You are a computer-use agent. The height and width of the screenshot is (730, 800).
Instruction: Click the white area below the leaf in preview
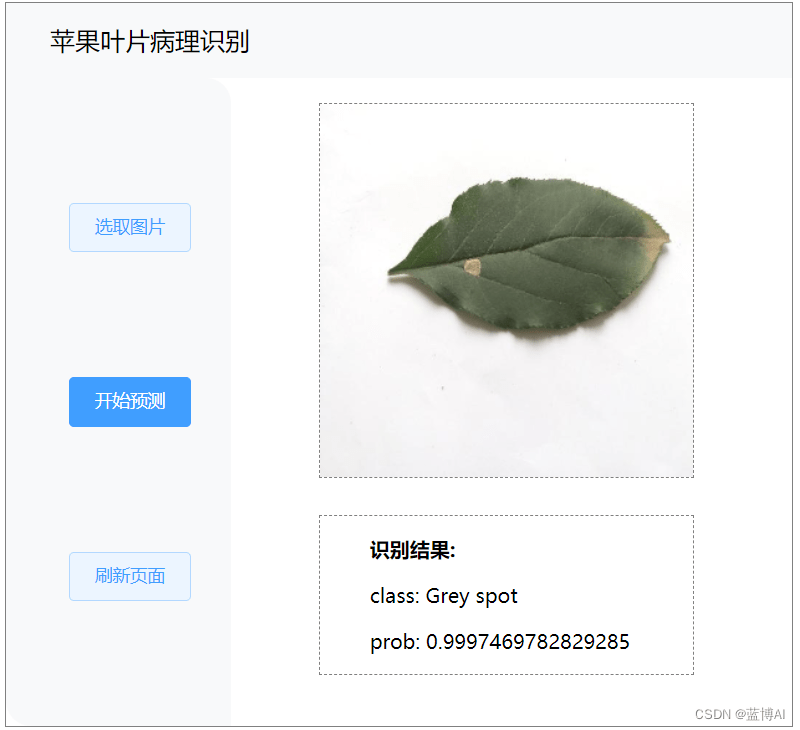(506, 408)
